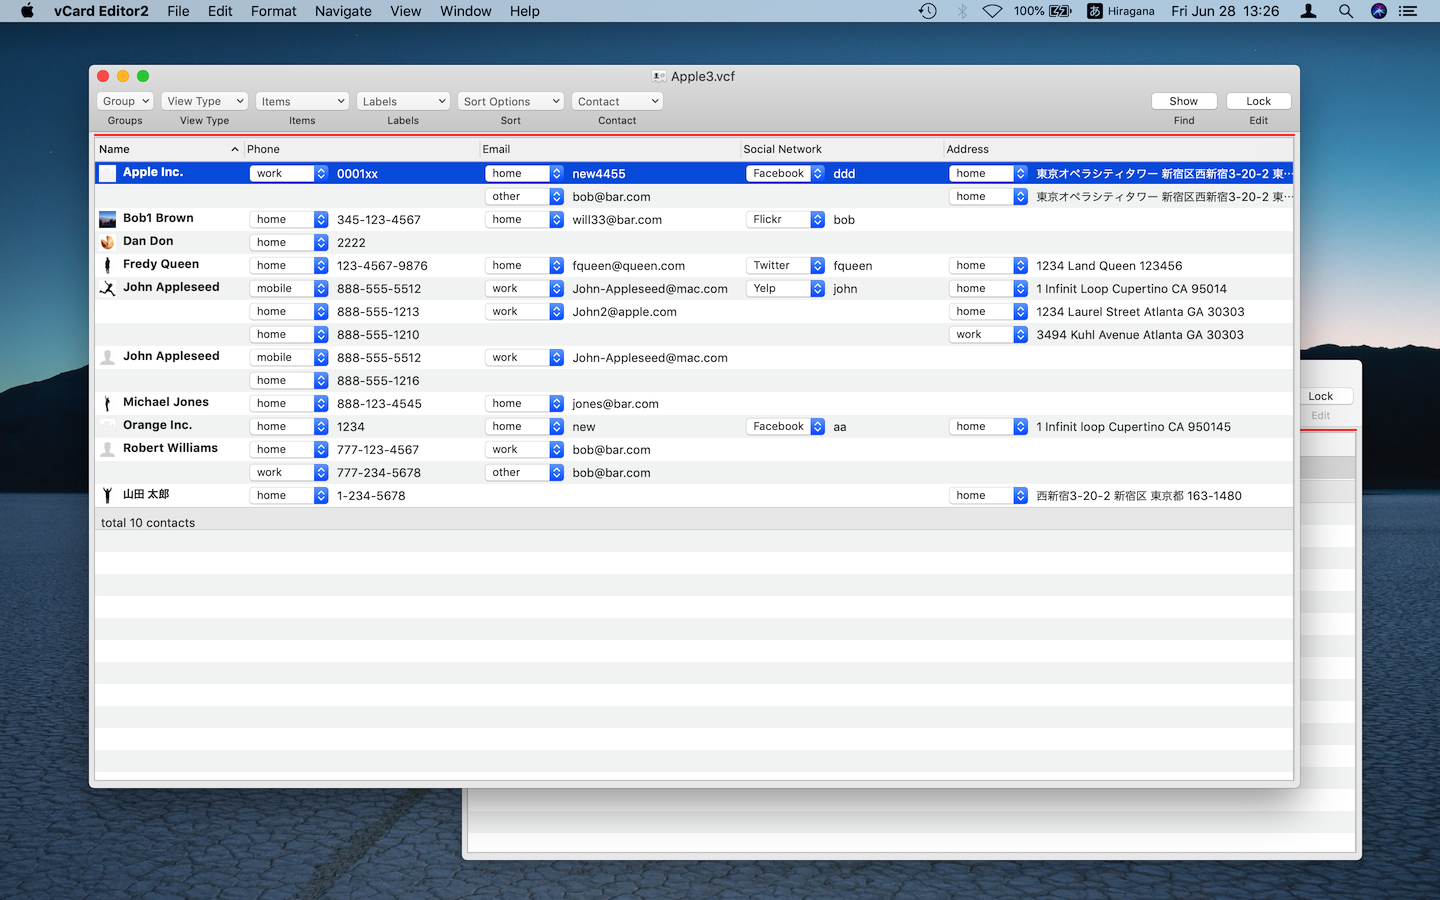
Task: Open the Edit menu
Action: coord(220,11)
